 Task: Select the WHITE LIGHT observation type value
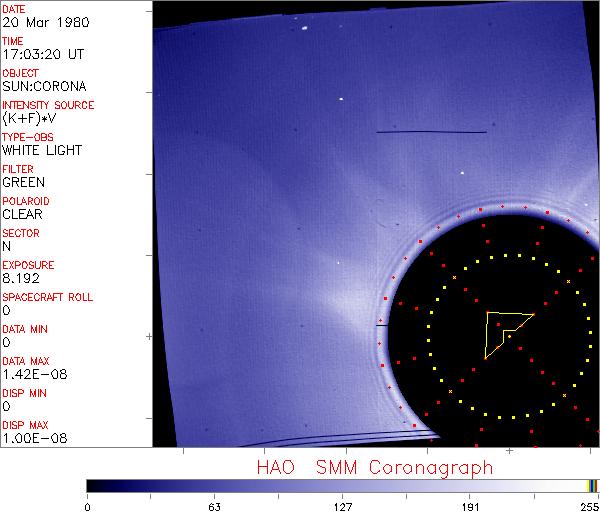click(42, 151)
